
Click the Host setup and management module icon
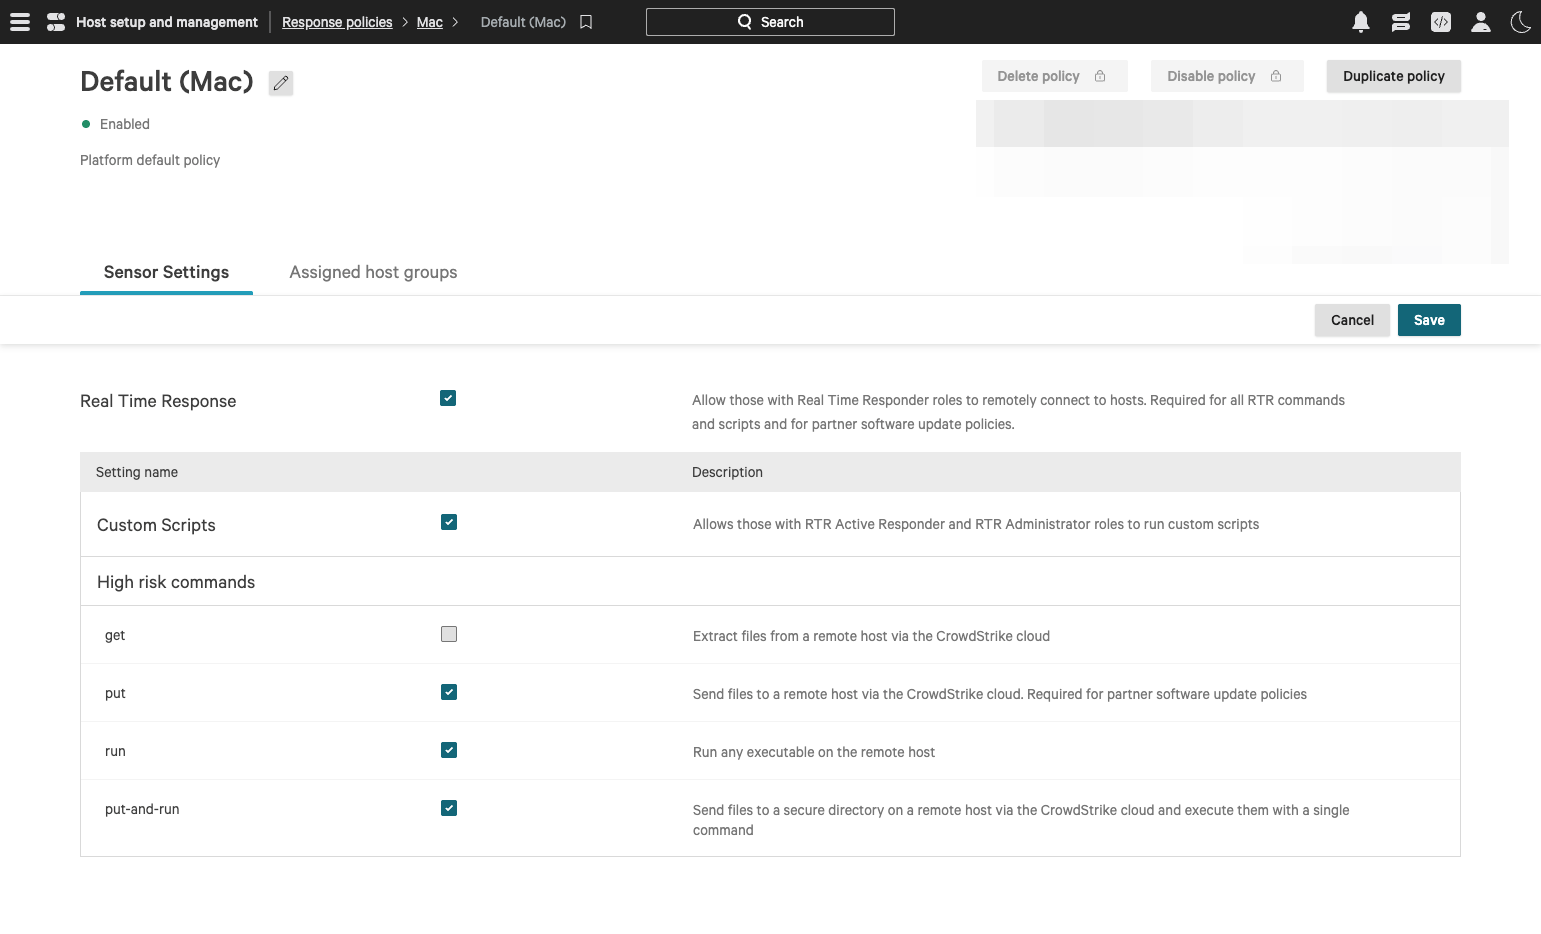pyautogui.click(x=56, y=22)
